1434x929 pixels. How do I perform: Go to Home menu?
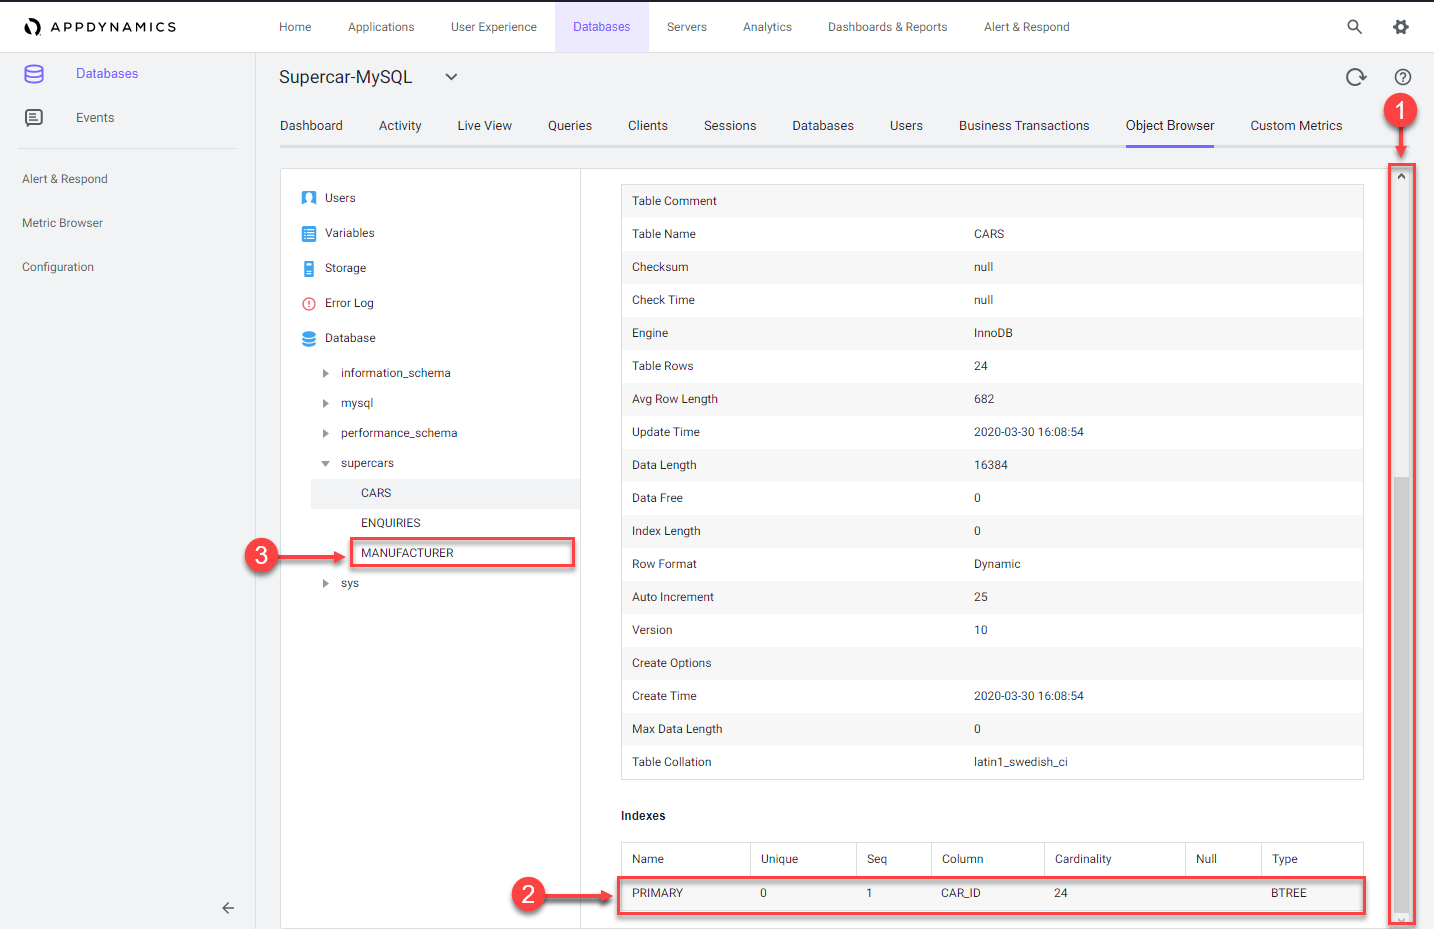click(295, 27)
